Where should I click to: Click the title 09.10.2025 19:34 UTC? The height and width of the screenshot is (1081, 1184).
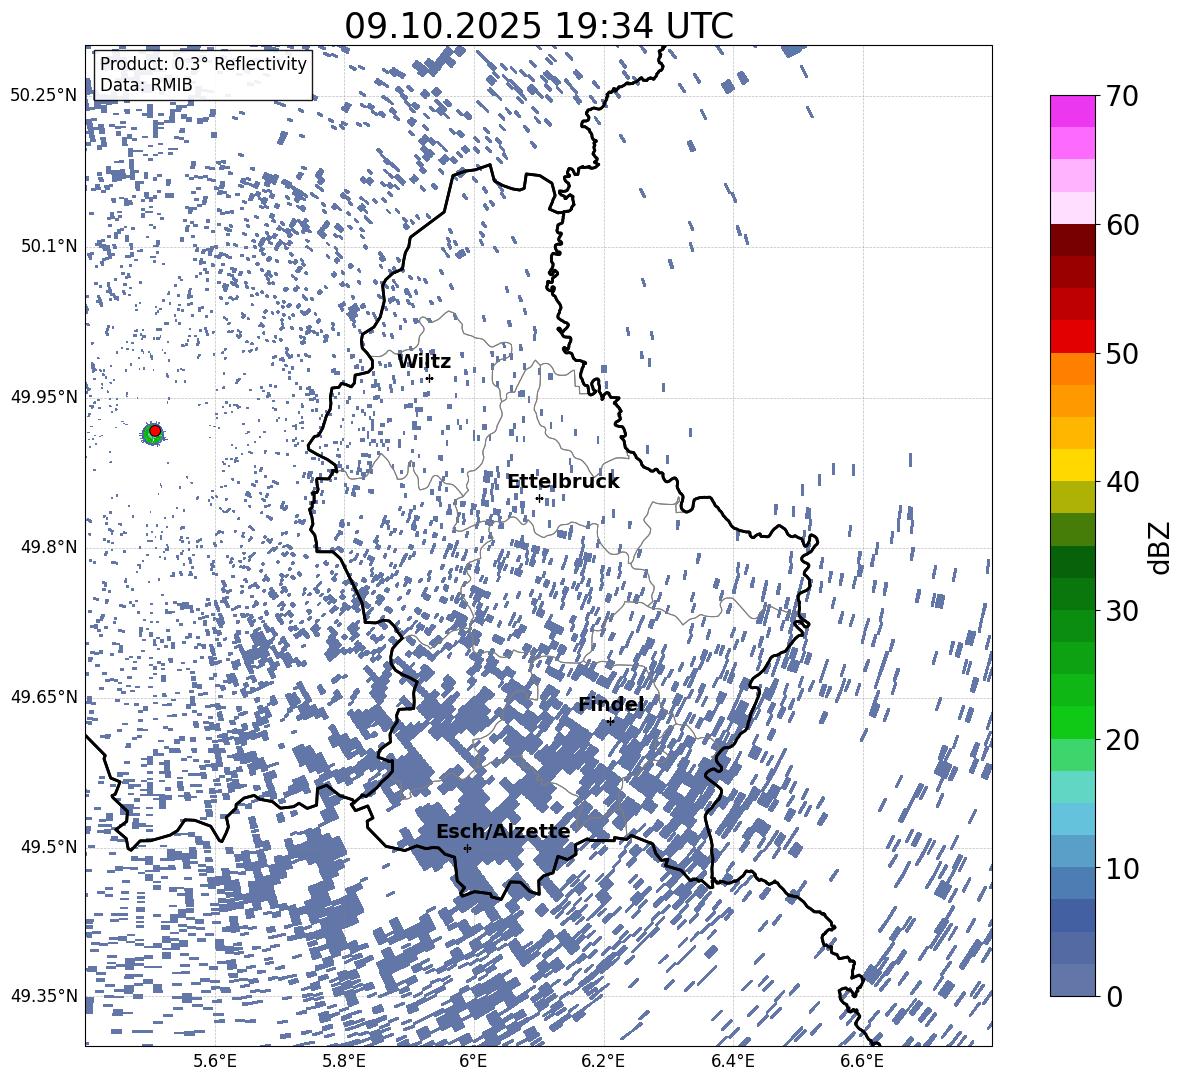[539, 26]
